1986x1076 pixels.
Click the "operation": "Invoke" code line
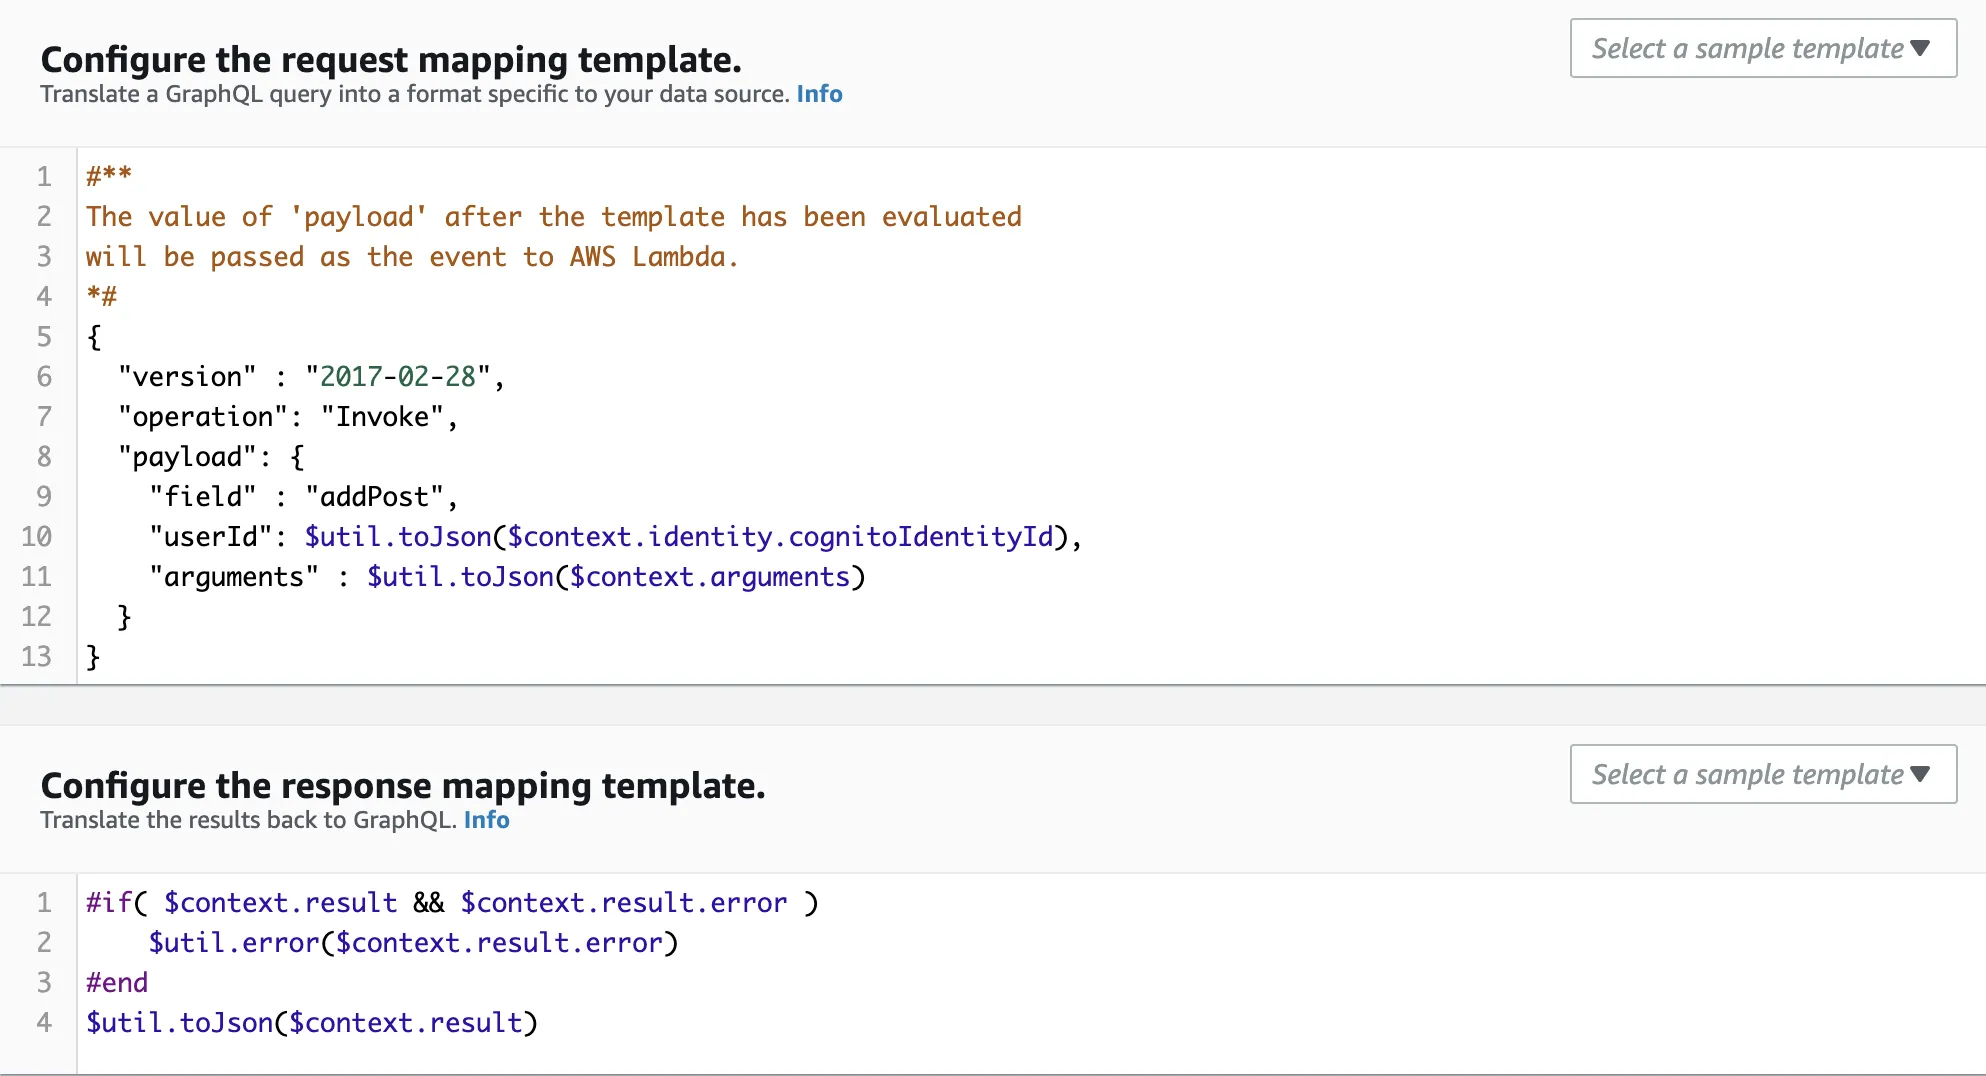pyautogui.click(x=287, y=417)
